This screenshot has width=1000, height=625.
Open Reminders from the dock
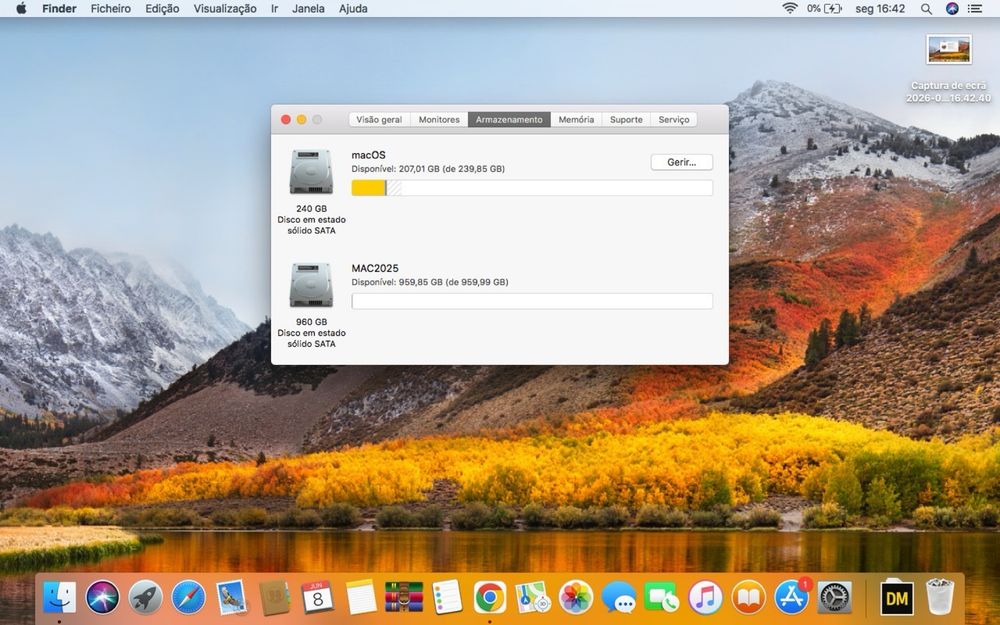[x=447, y=598]
